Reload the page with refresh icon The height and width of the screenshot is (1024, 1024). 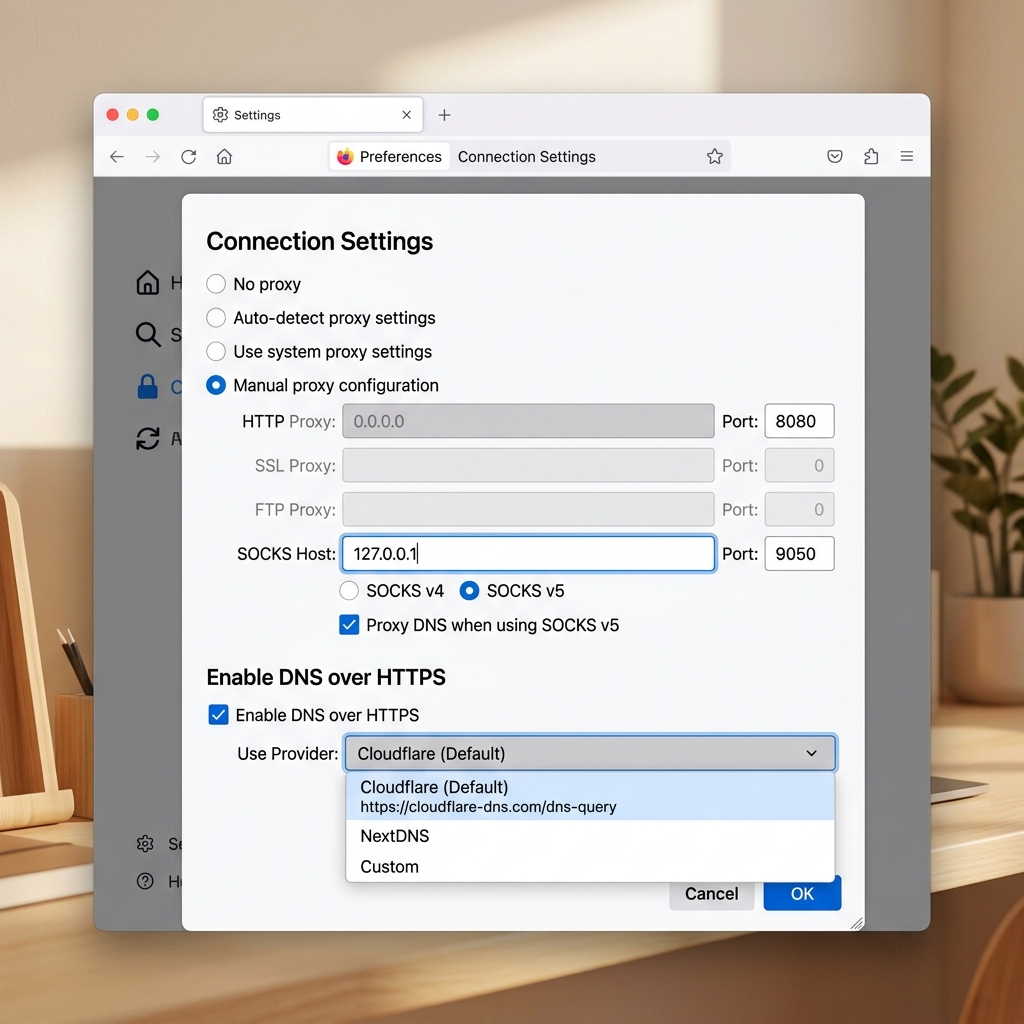(189, 157)
